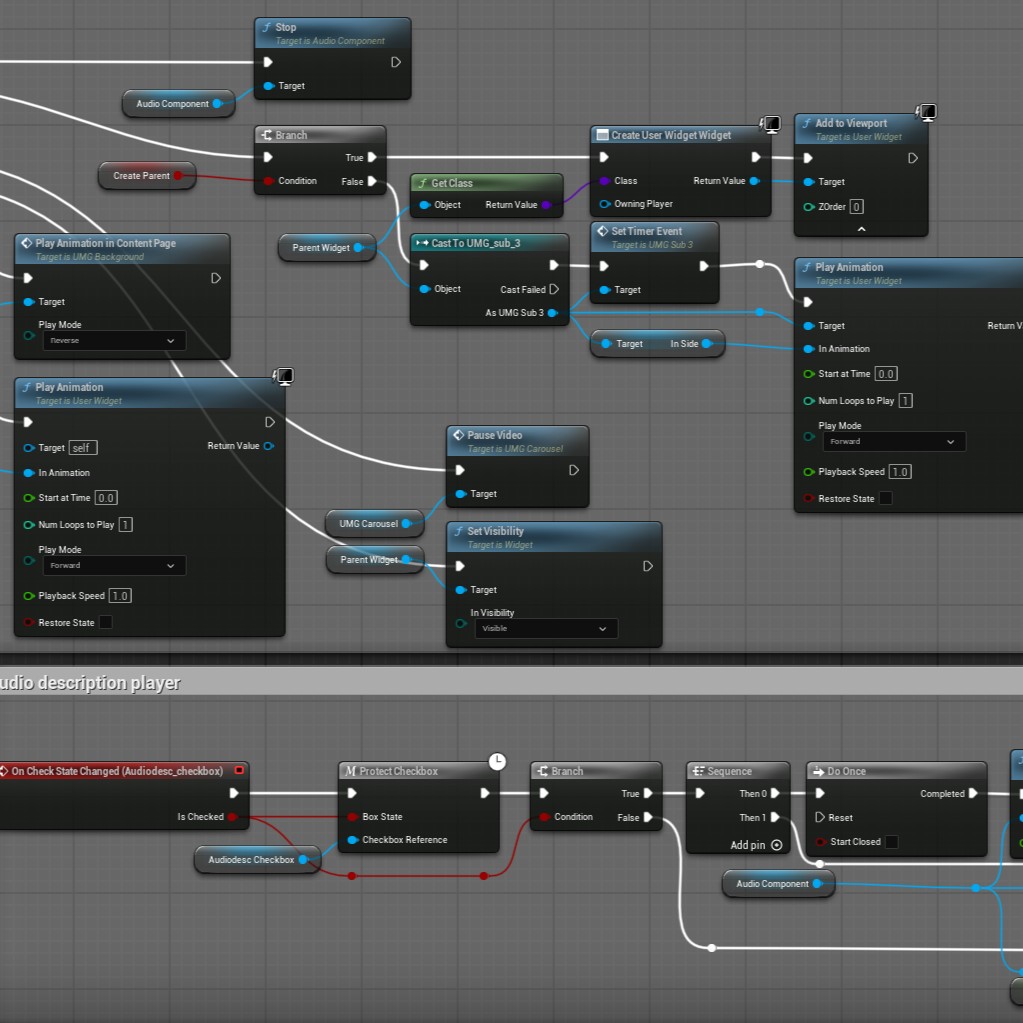The width and height of the screenshot is (1023, 1023).
Task: Click the Checkbox Reference pin
Action: click(352, 840)
